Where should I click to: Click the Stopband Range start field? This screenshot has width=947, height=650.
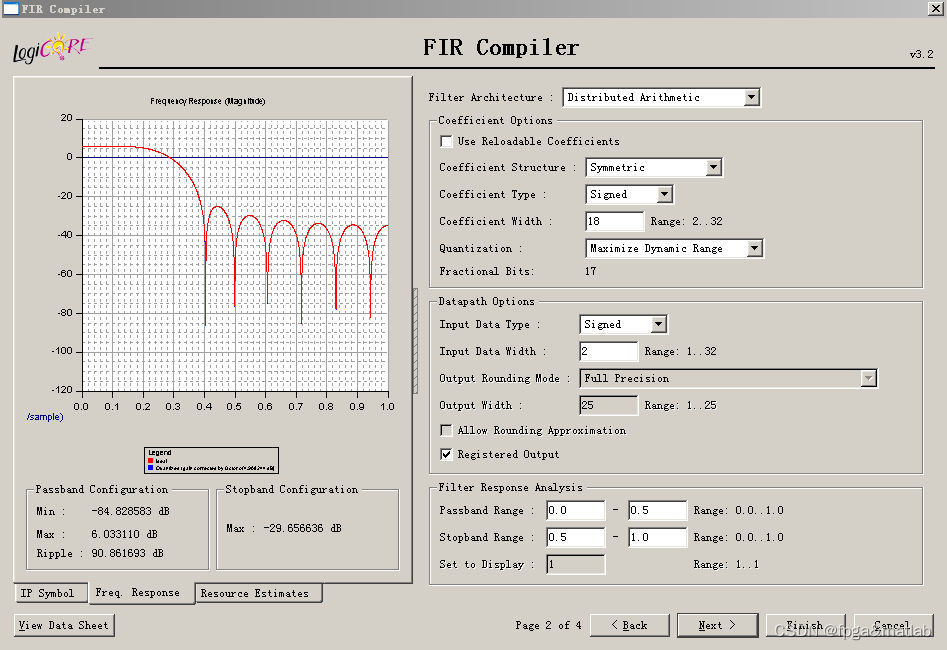(x=575, y=537)
